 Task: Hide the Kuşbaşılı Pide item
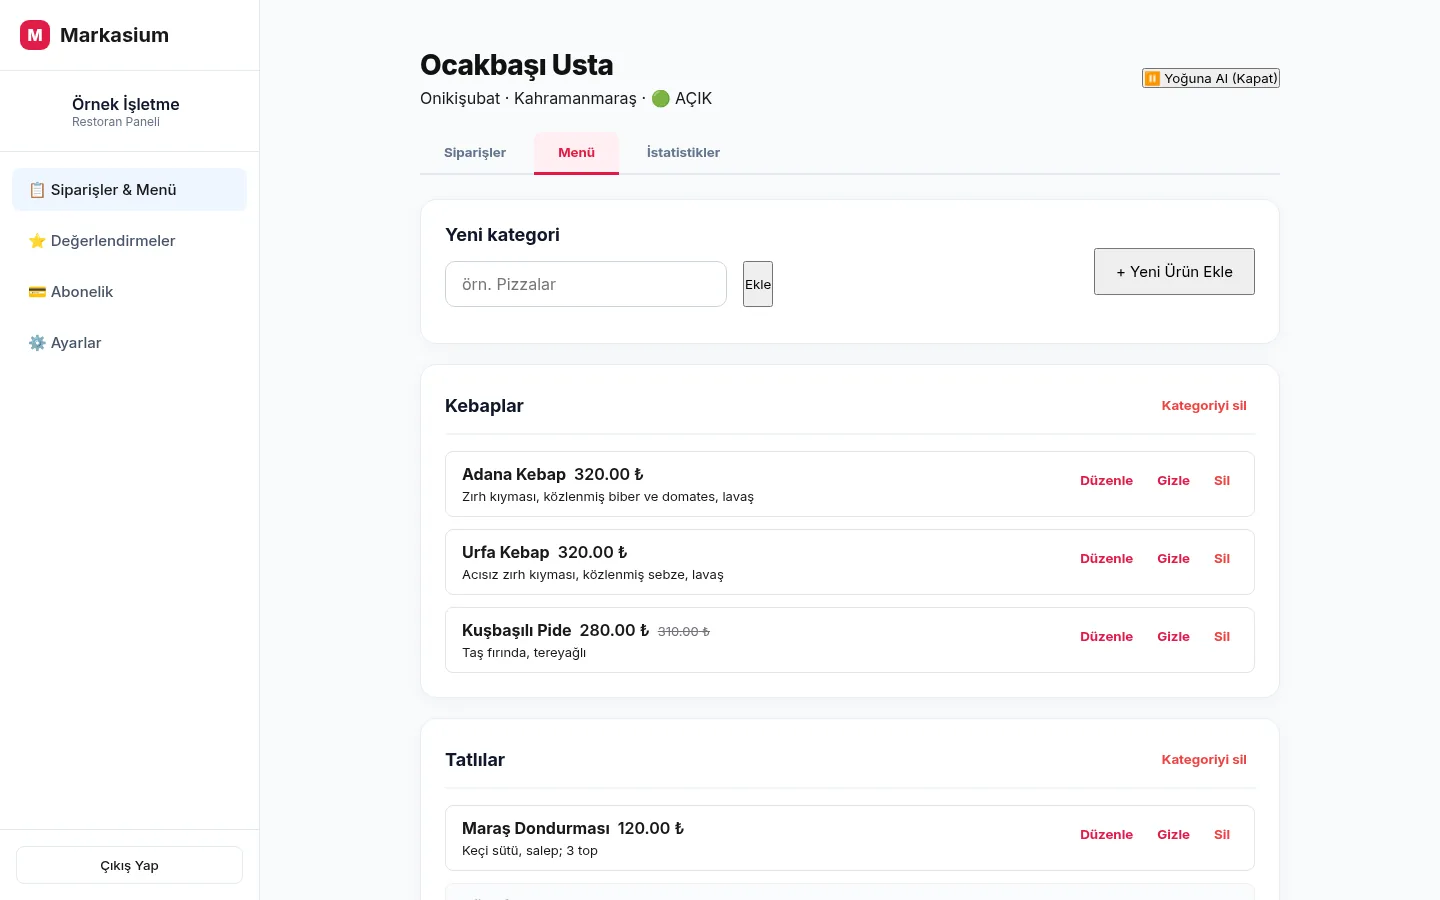point(1173,637)
